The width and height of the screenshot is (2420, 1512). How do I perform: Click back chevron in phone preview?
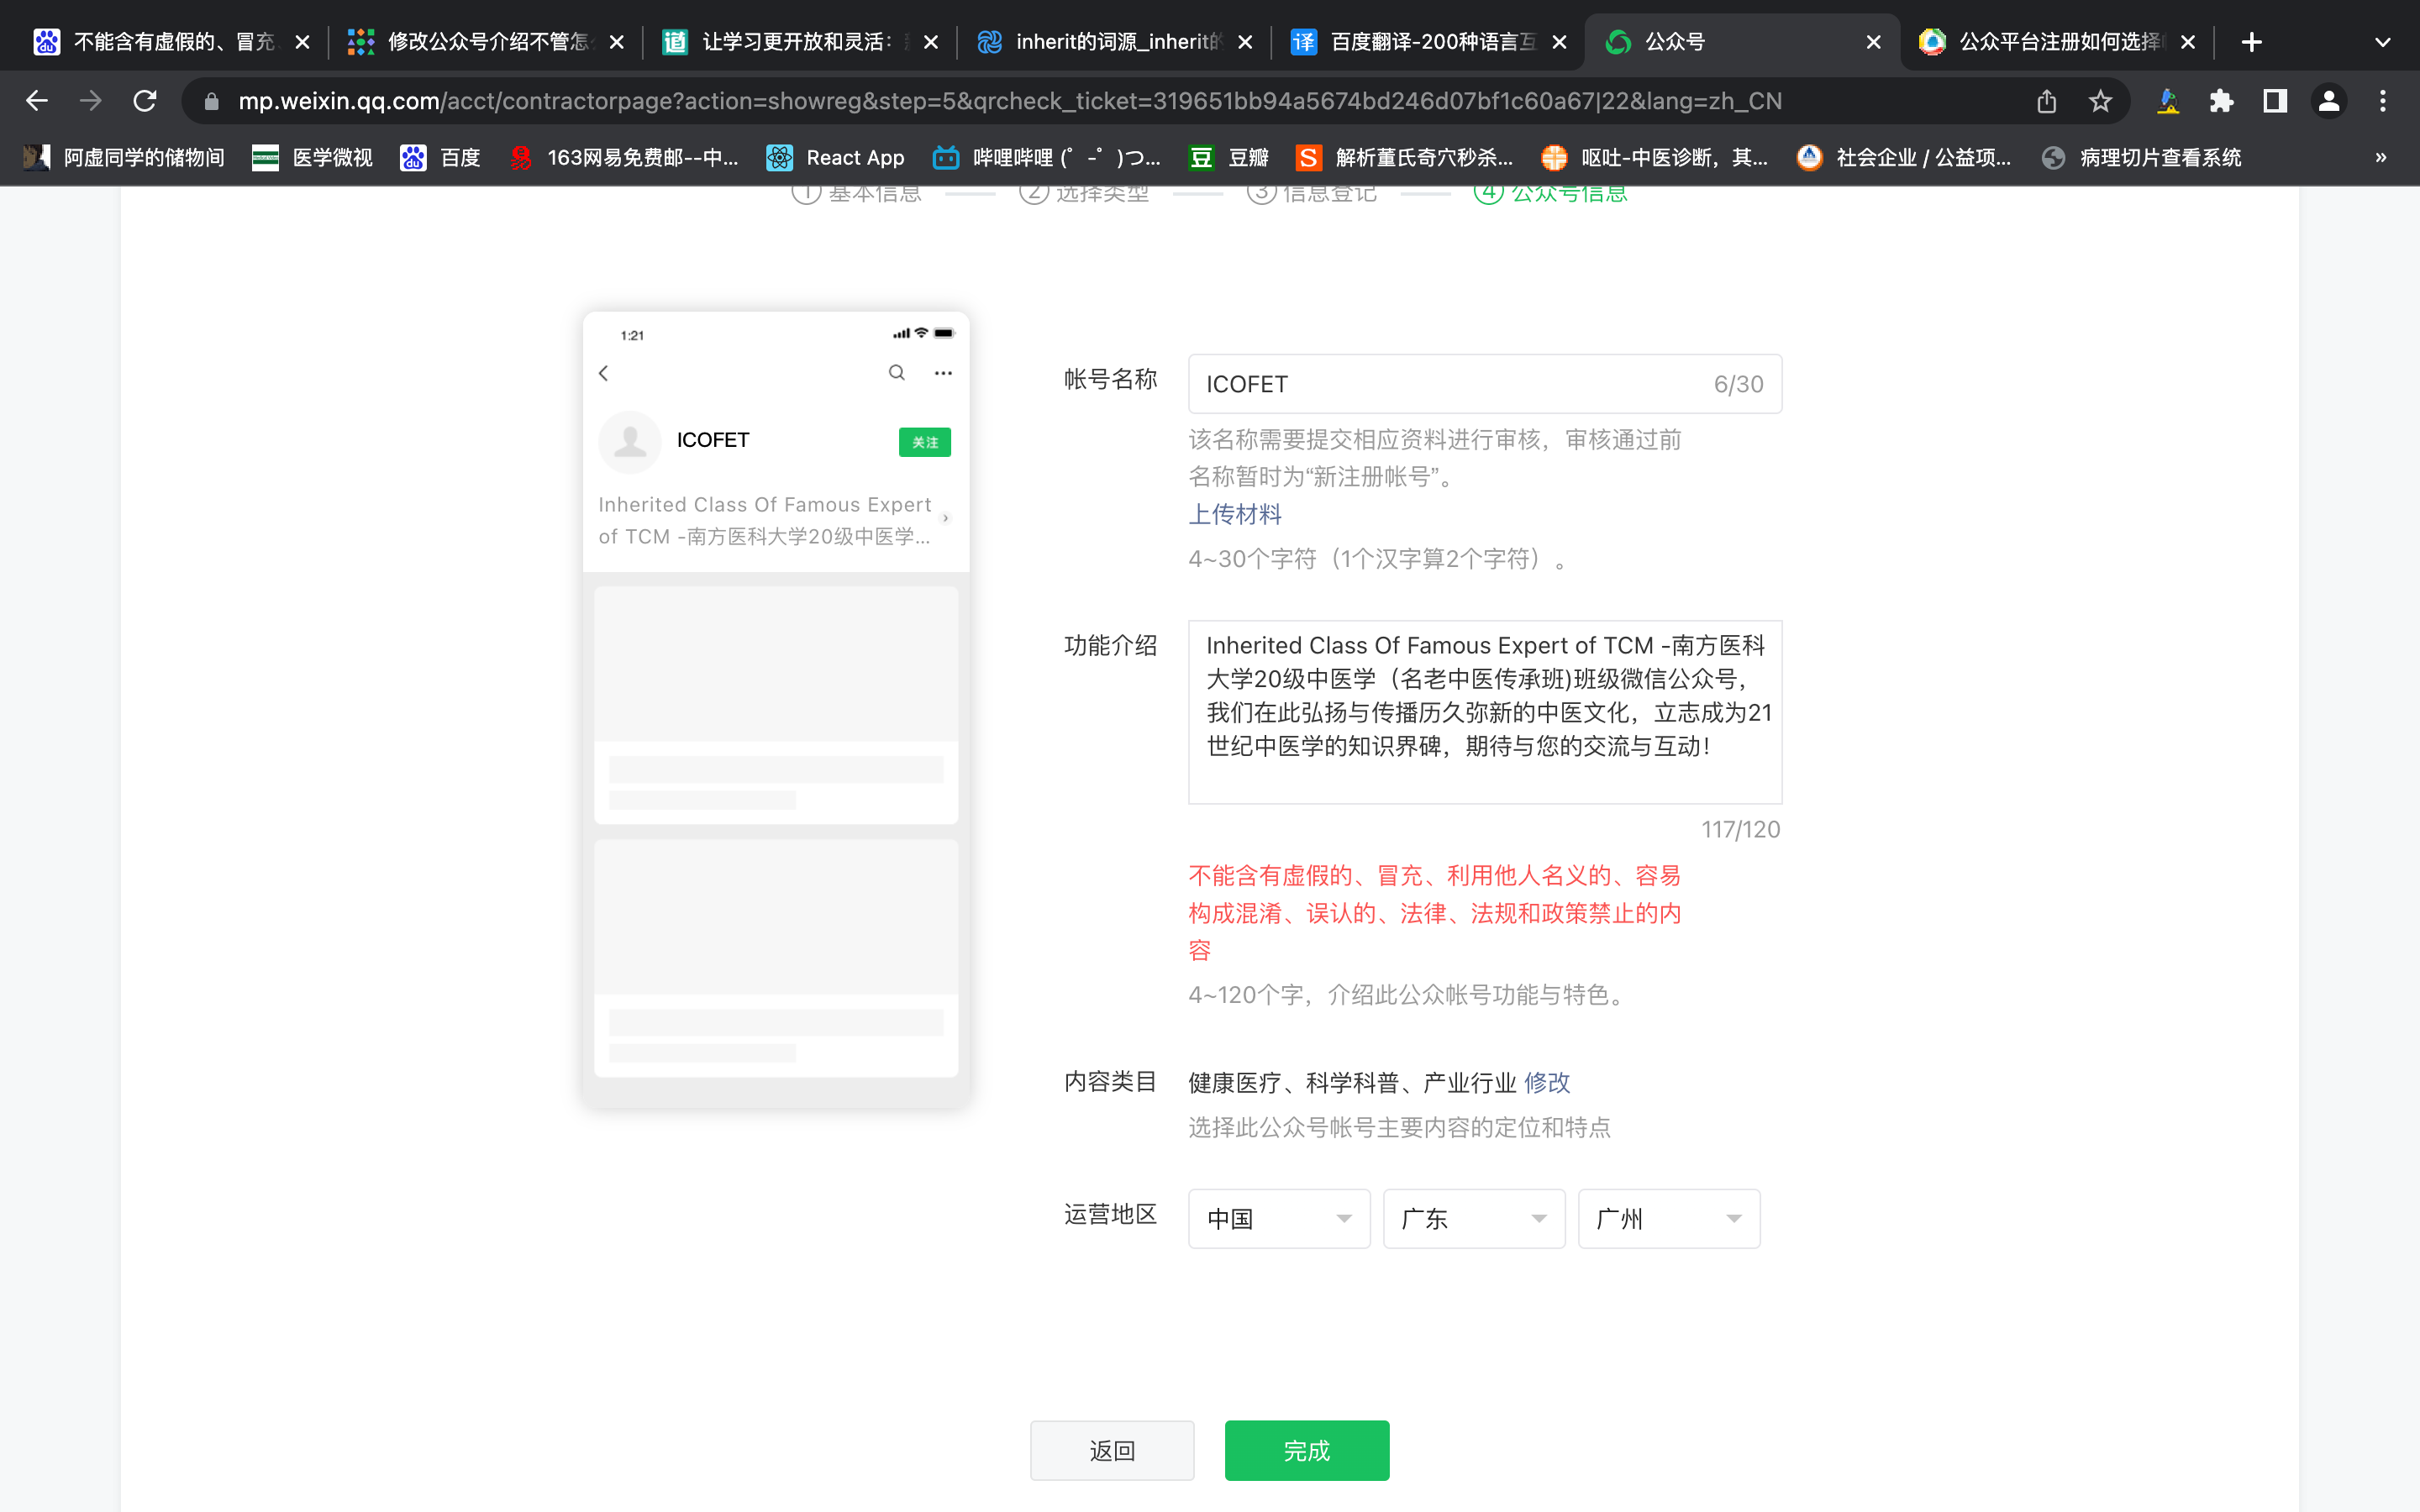(604, 373)
